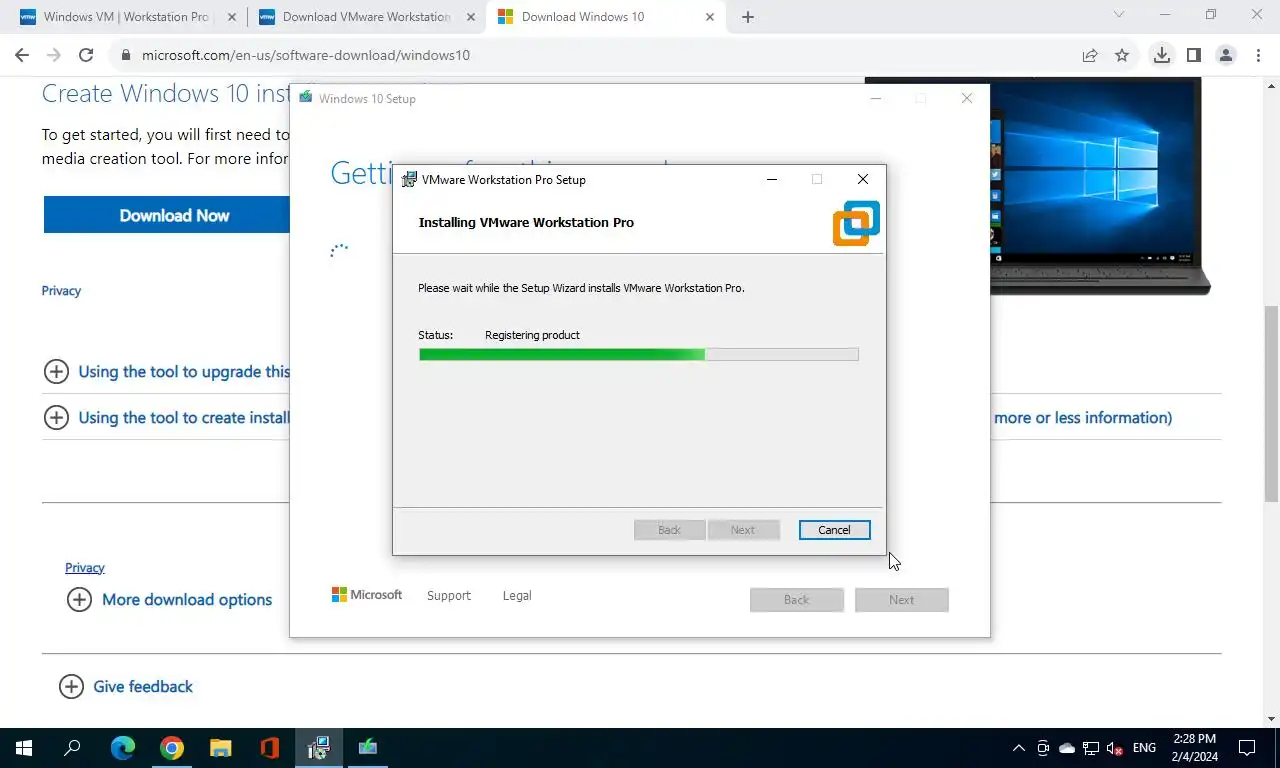1280x768 pixels.
Task: Click the muted volume tray icon
Action: tap(1115, 748)
